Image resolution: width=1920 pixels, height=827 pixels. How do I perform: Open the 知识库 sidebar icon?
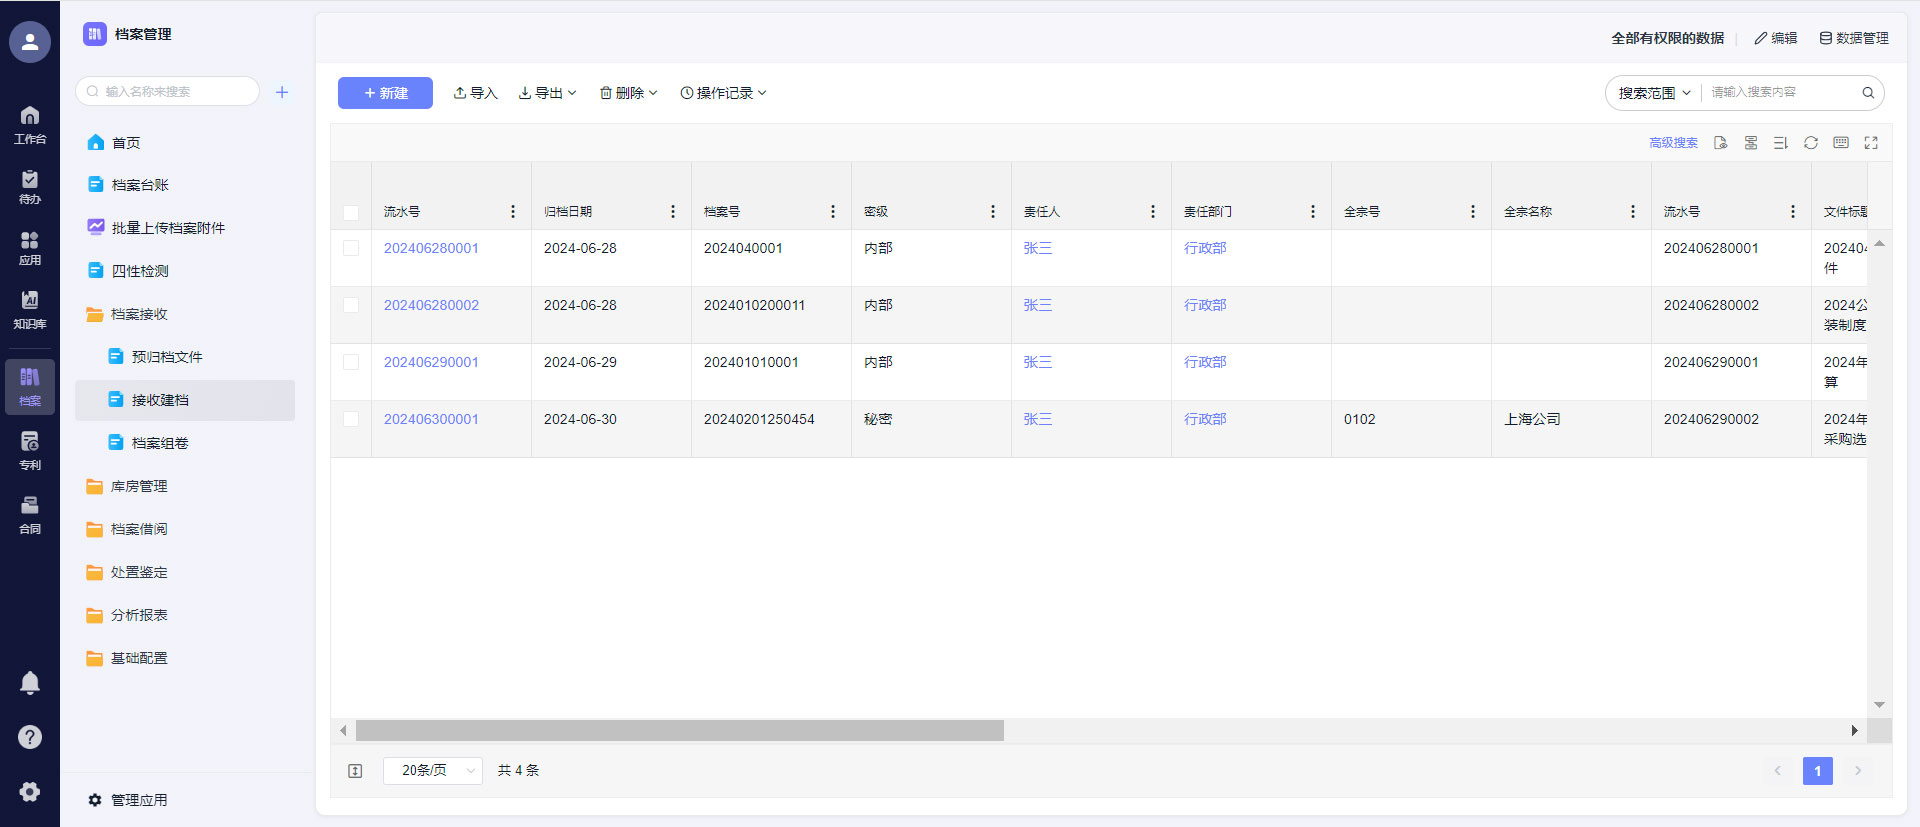(30, 309)
